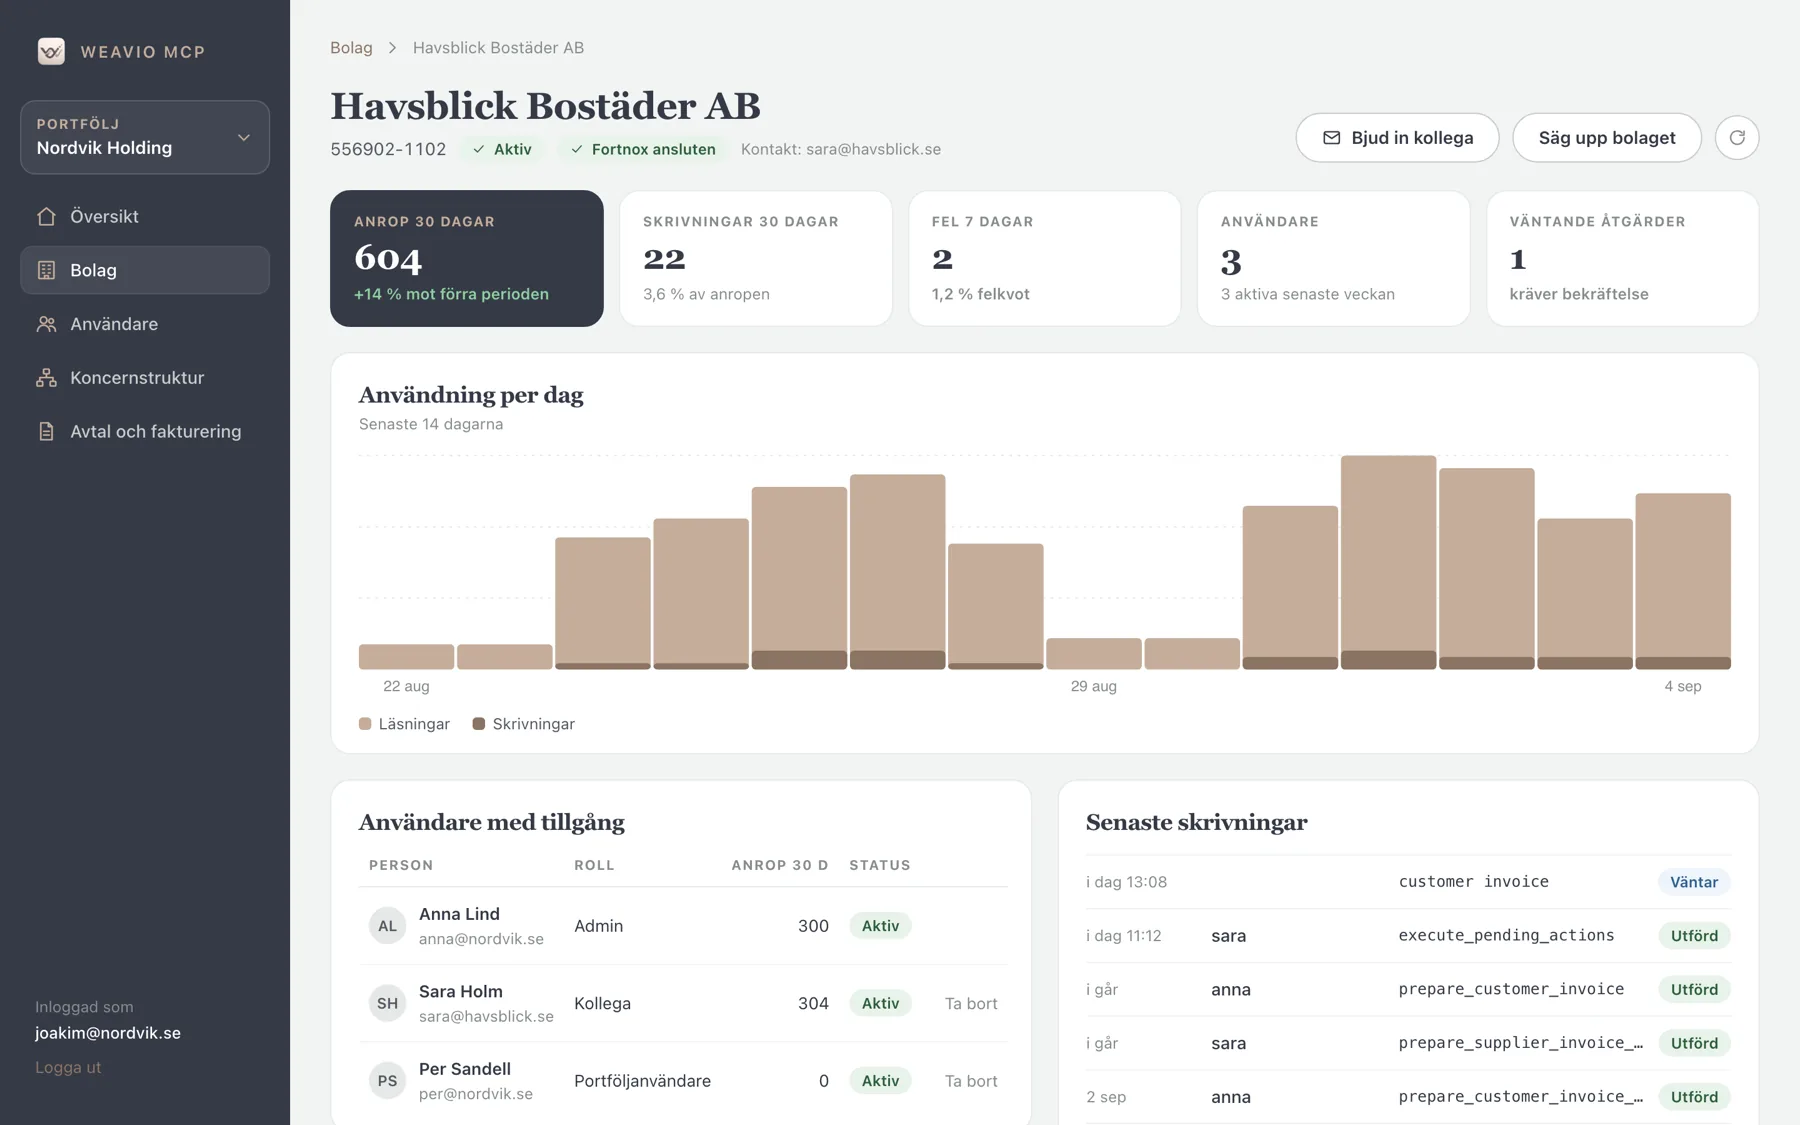The width and height of the screenshot is (1800, 1125).
Task: Click the Bjud in kollega button
Action: coord(1397,137)
